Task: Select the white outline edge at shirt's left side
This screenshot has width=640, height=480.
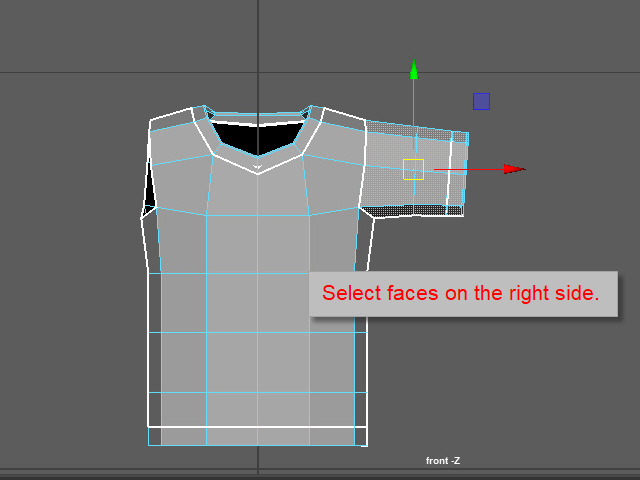Action: pyautogui.click(x=149, y=350)
